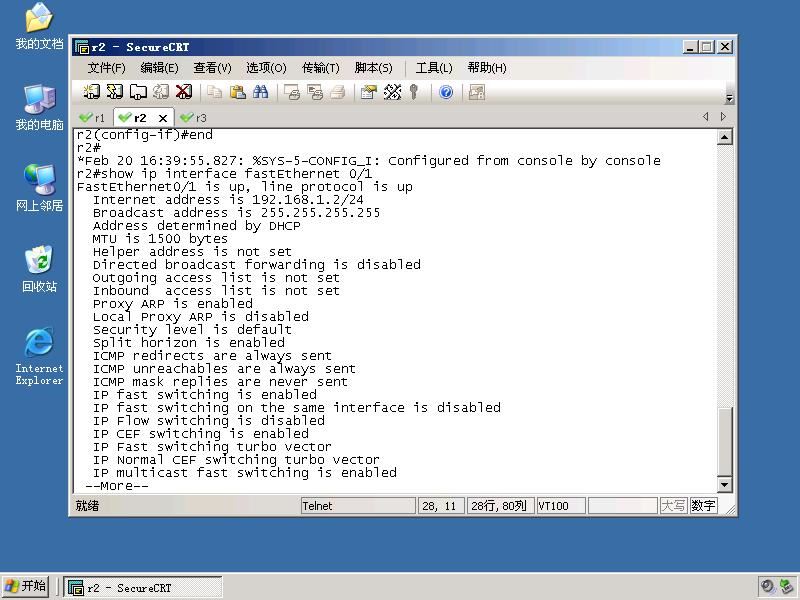Click the 'Internet address is 192.168.1.2/24' line
This screenshot has width=800, height=600.
coord(228,199)
